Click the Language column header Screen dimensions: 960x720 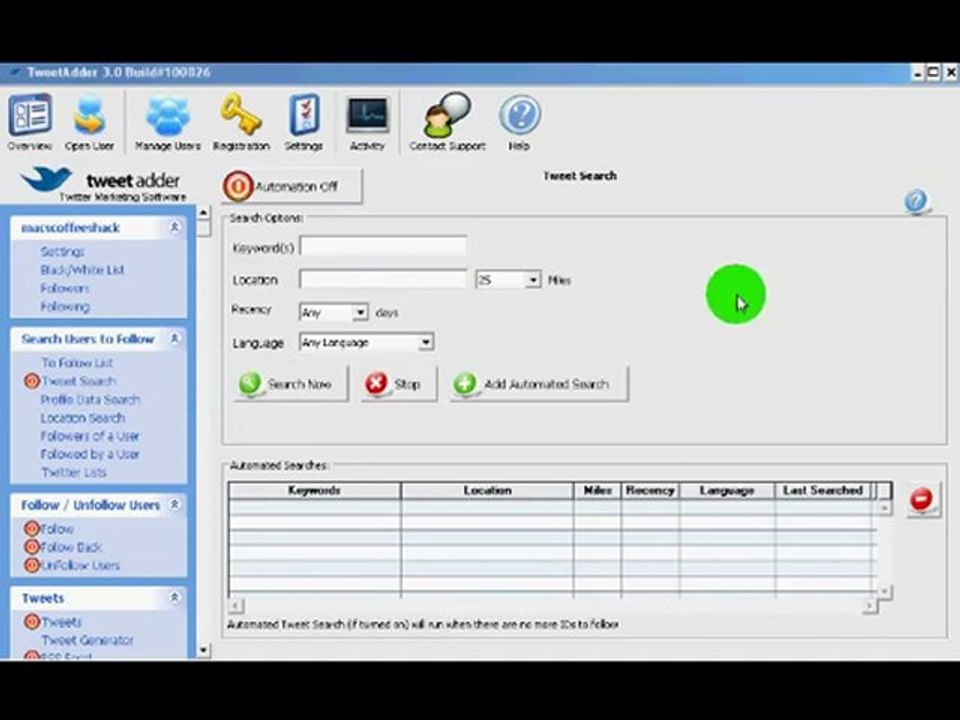click(x=727, y=490)
